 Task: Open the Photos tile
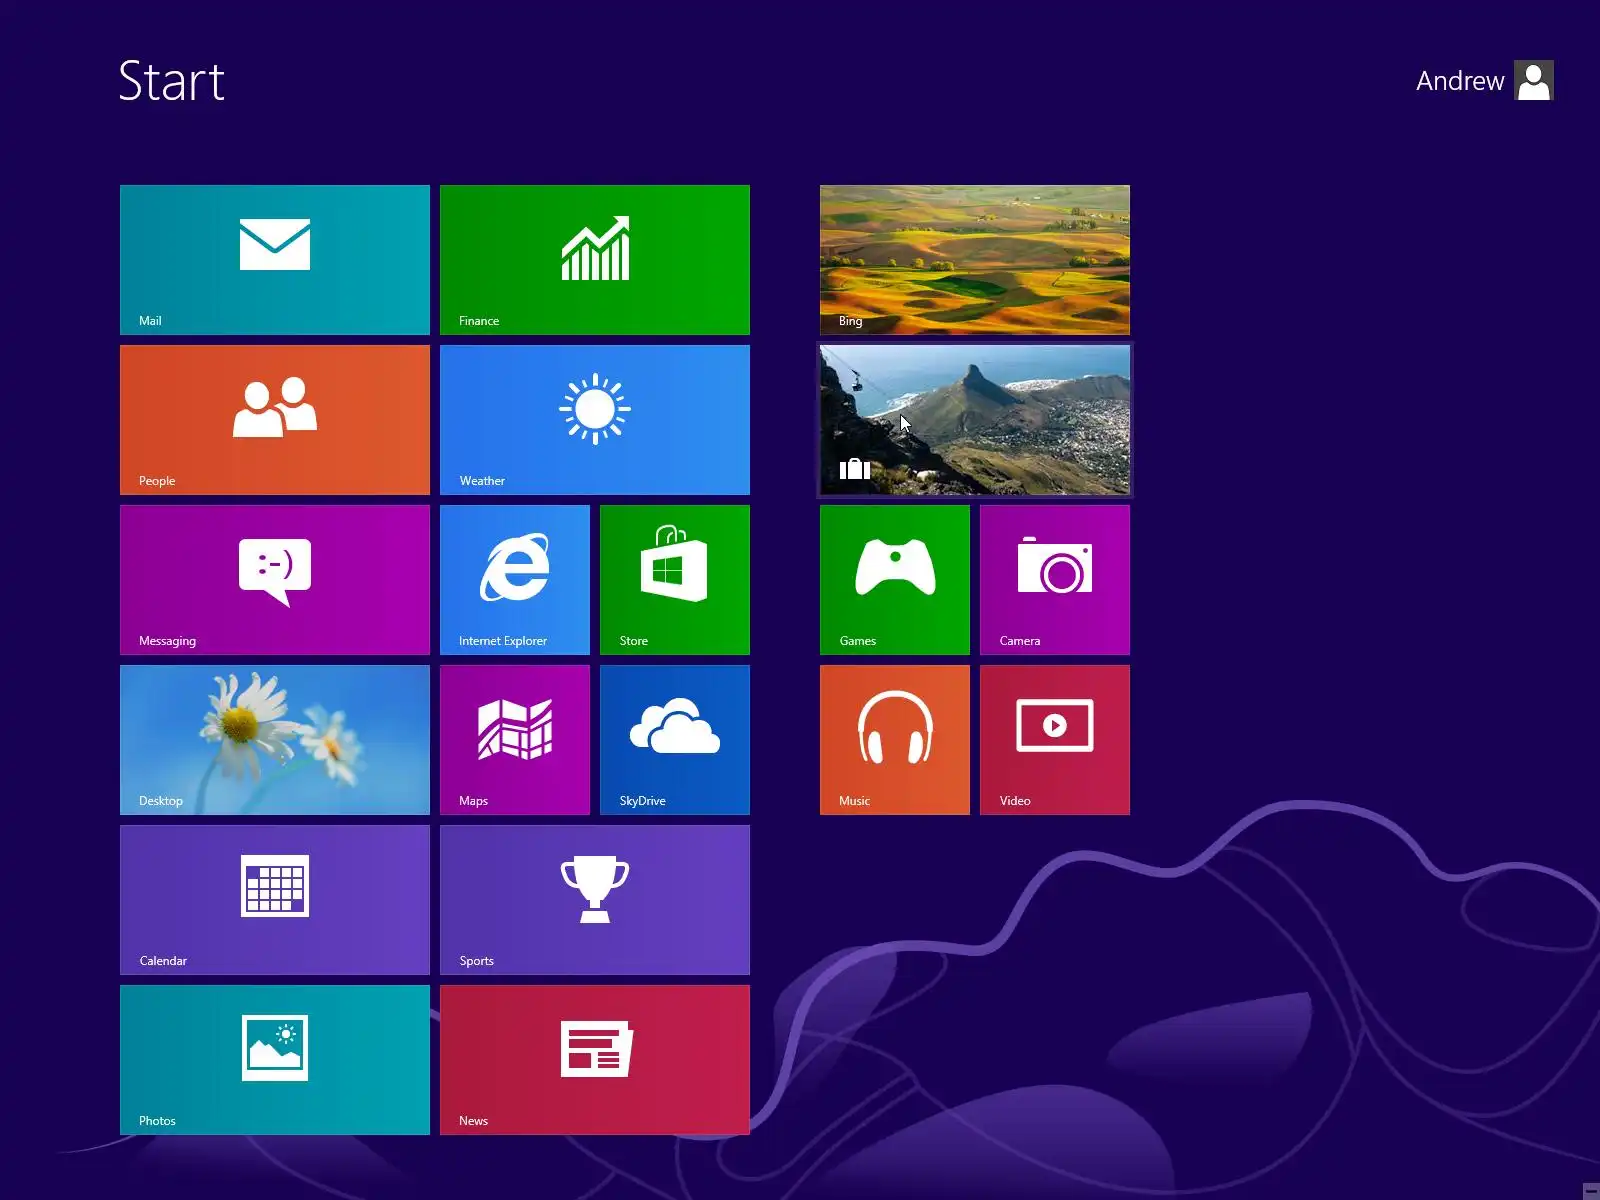click(275, 1060)
